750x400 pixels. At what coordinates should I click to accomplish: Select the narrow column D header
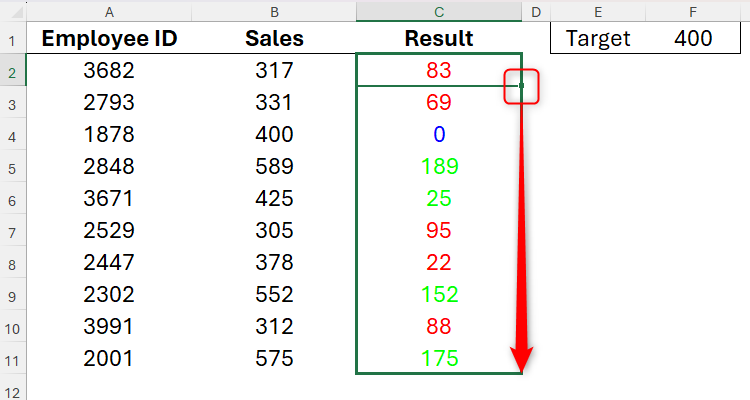click(536, 11)
